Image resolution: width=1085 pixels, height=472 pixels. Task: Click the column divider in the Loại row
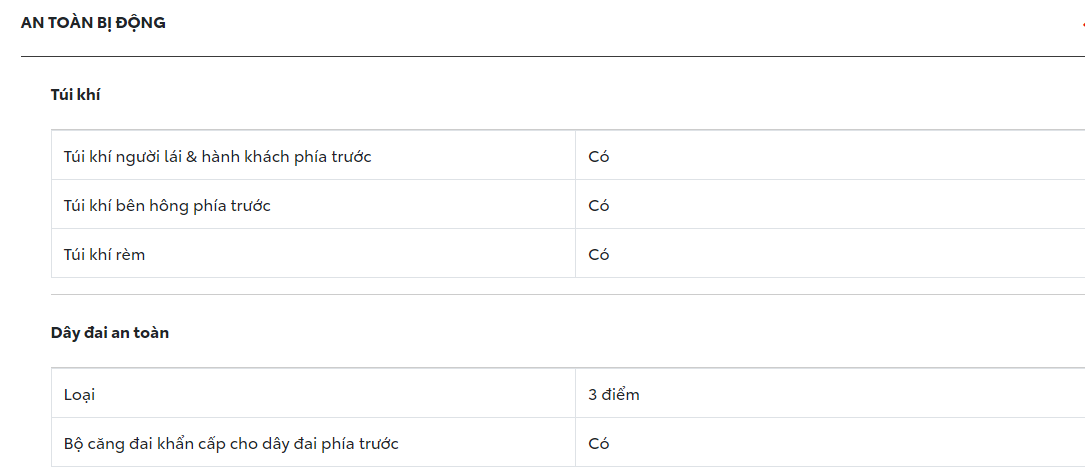[575, 395]
